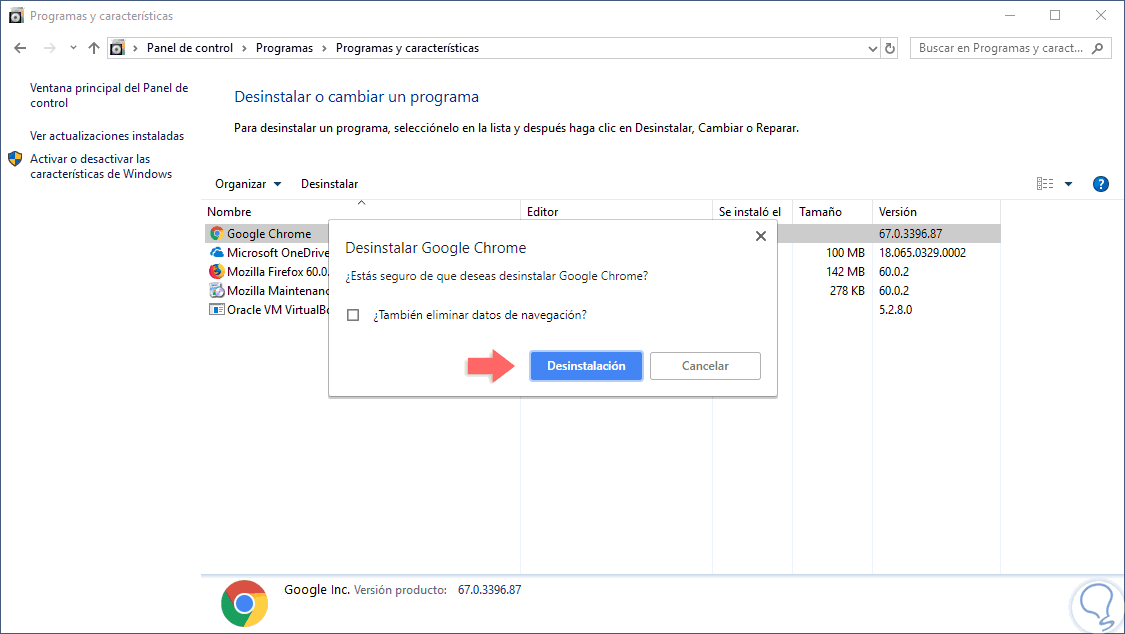Click the window title bar icon
This screenshot has height=634, width=1125.
tap(16, 15)
